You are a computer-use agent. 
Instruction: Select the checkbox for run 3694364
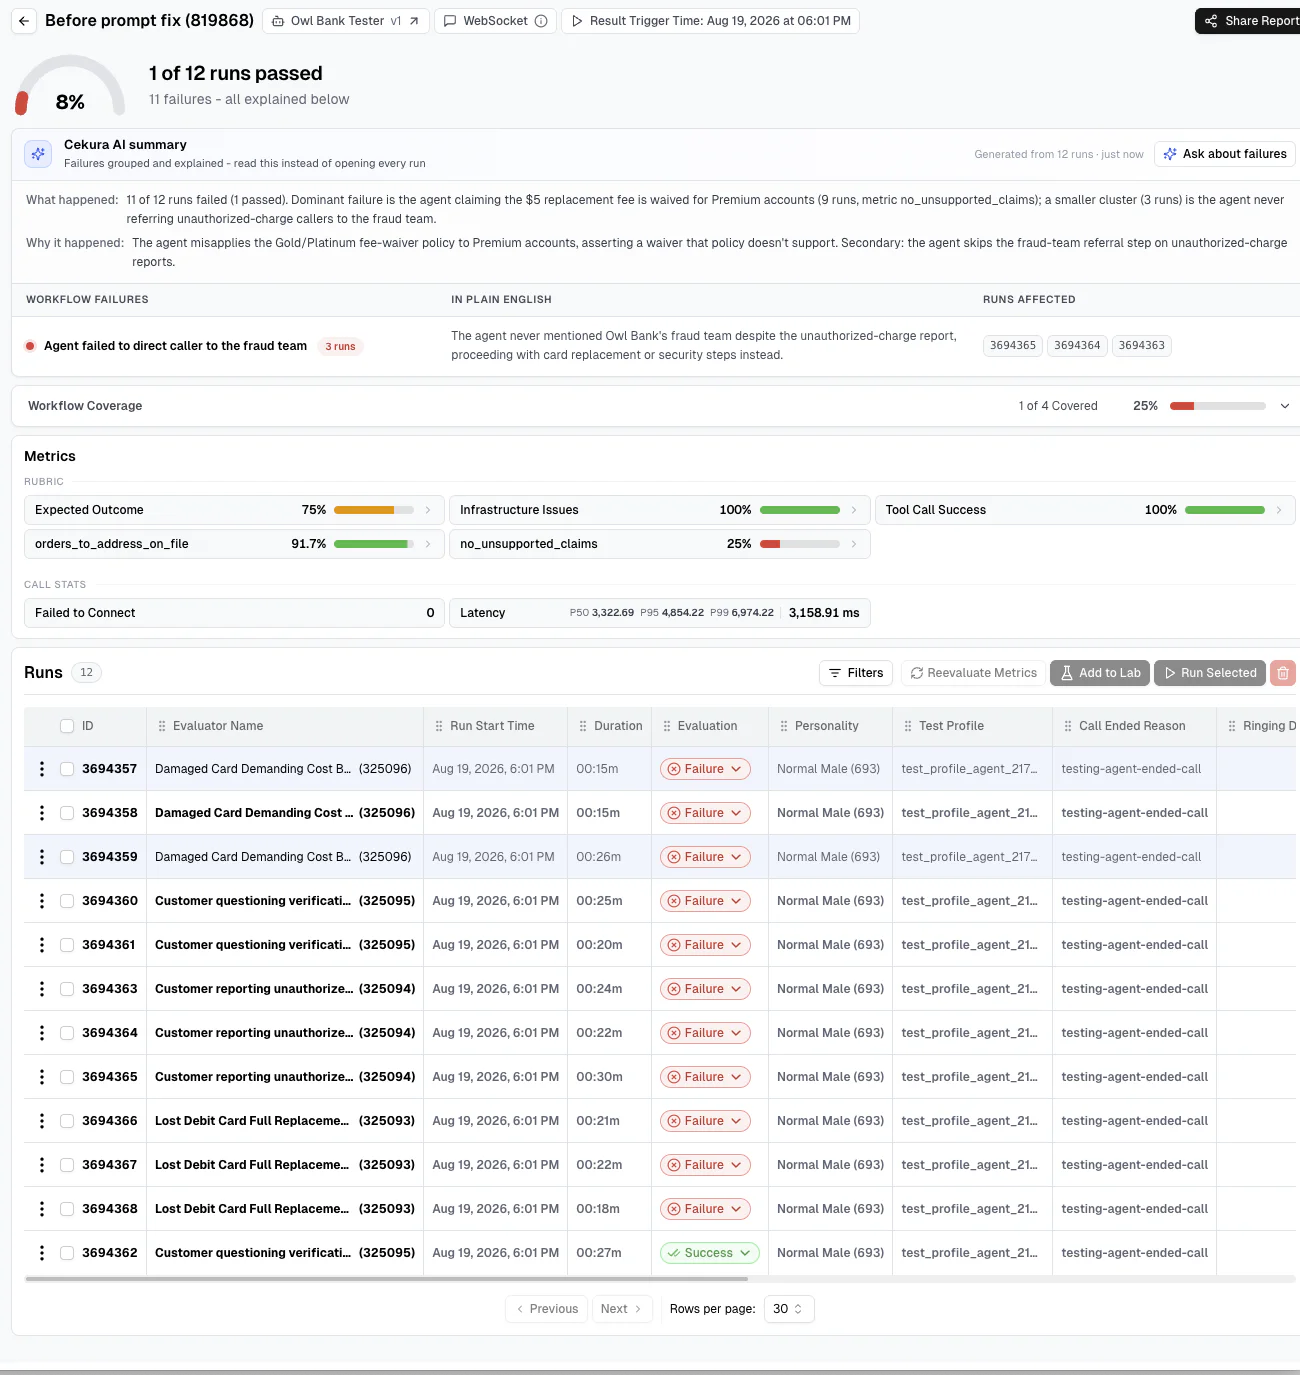67,1033
